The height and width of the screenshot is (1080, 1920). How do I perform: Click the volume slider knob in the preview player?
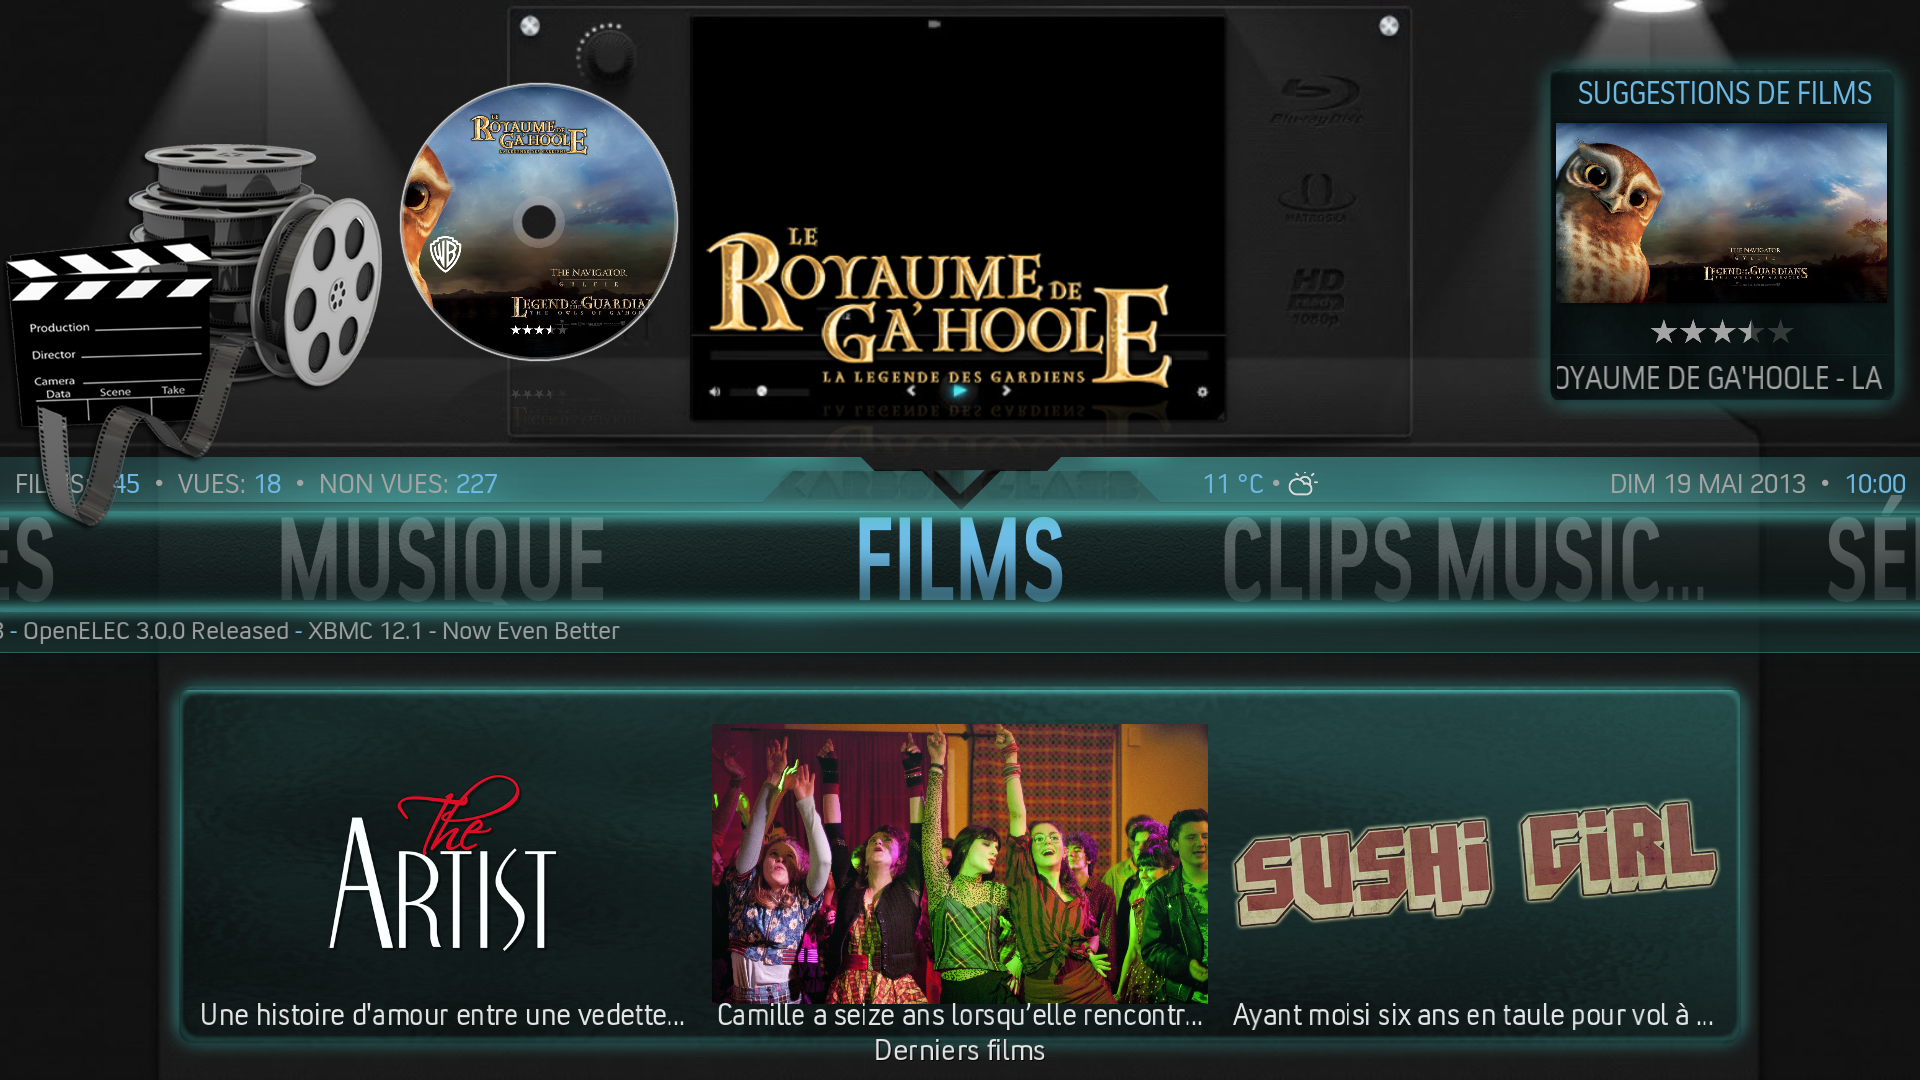762,391
